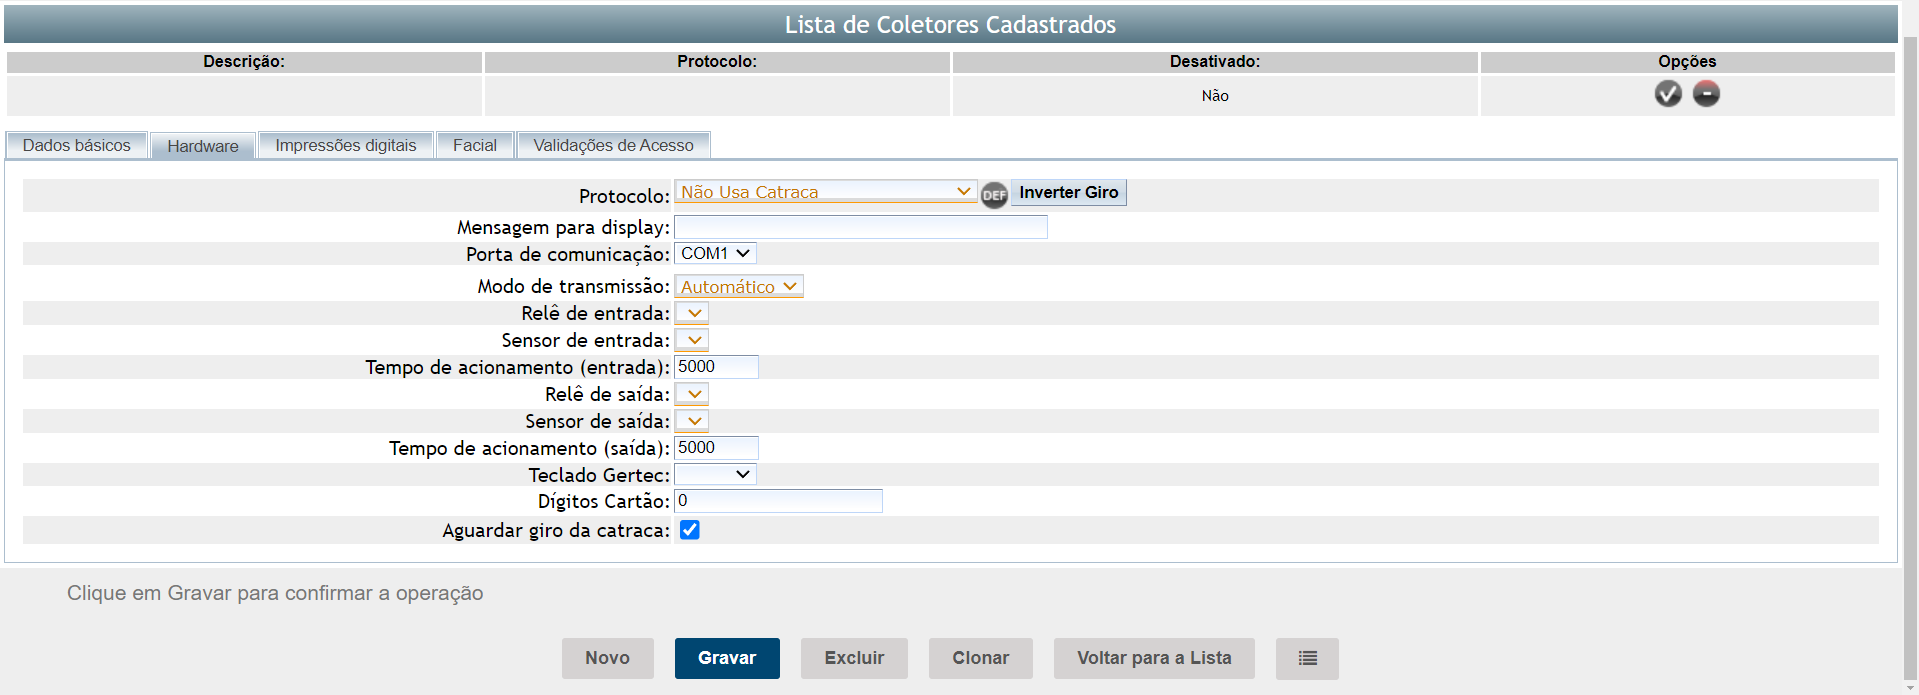Click the DEF icon next to Protocolo

tap(994, 195)
